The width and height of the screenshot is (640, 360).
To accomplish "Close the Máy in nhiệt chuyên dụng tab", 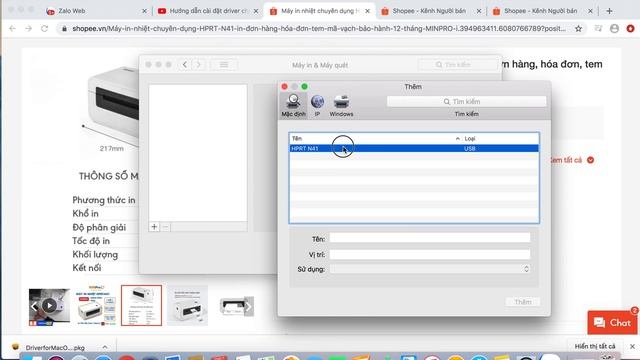I will pyautogui.click(x=367, y=11).
